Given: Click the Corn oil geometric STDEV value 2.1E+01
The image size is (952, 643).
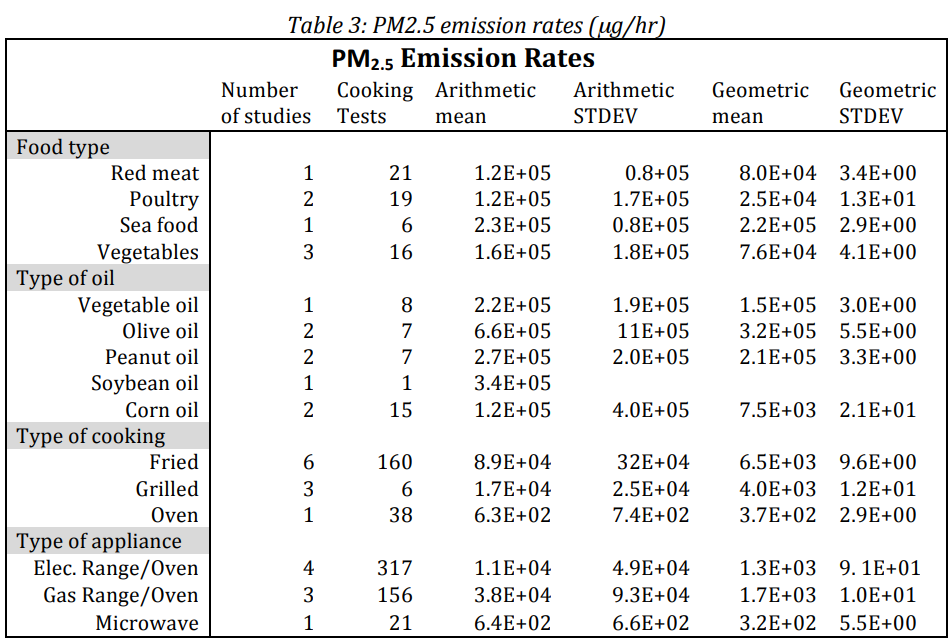Looking at the screenshot, I should click(877, 410).
